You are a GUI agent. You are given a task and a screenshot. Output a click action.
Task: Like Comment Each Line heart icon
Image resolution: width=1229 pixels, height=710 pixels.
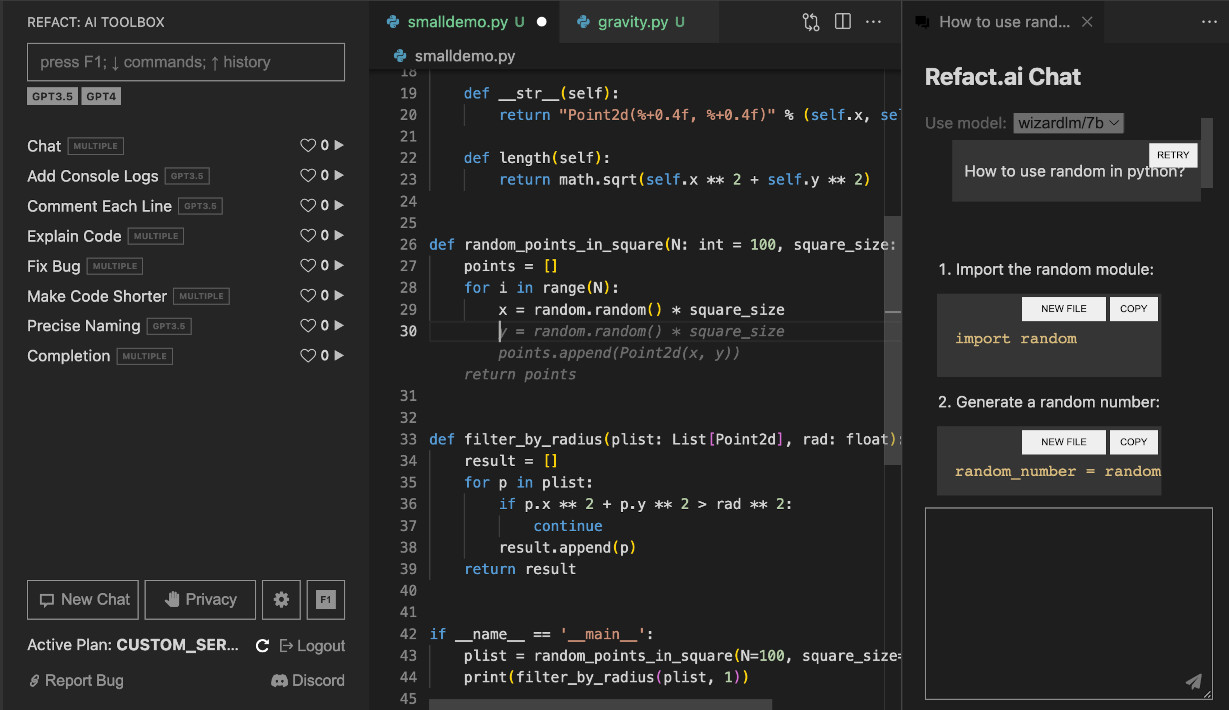[308, 206]
